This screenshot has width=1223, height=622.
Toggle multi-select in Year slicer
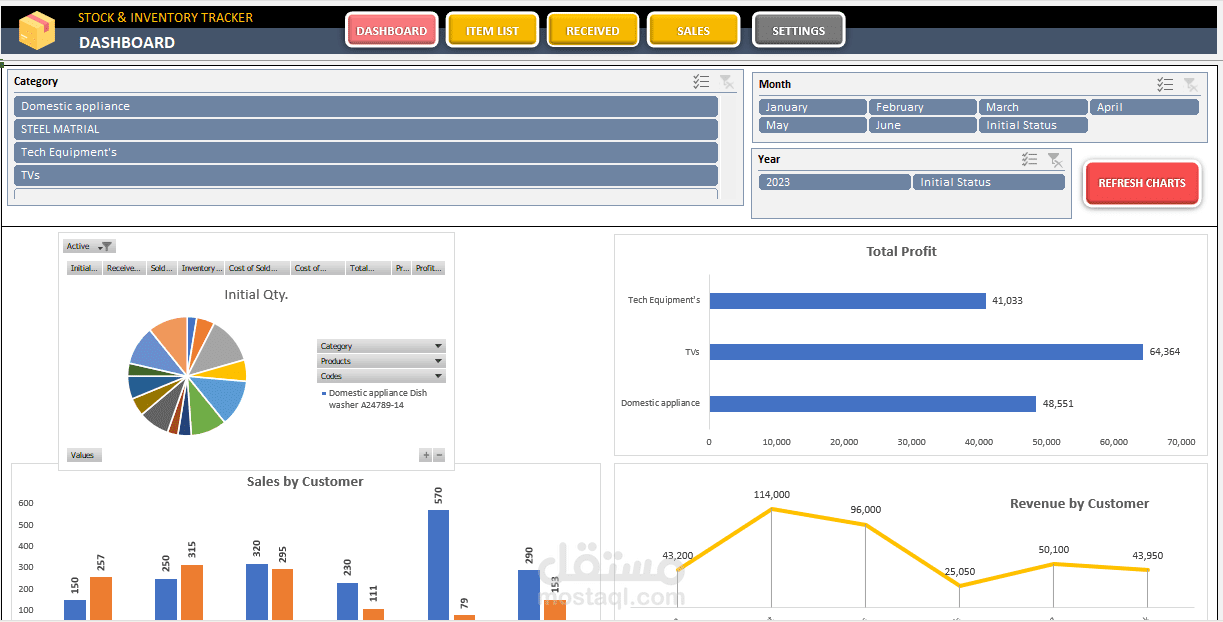(x=1029, y=160)
